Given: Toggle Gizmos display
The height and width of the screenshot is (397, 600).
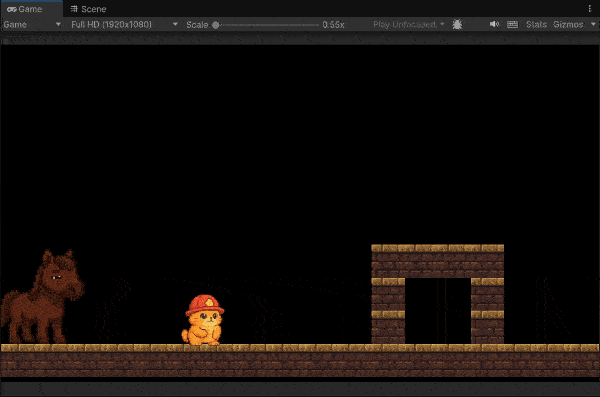Looking at the screenshot, I should coord(568,25).
